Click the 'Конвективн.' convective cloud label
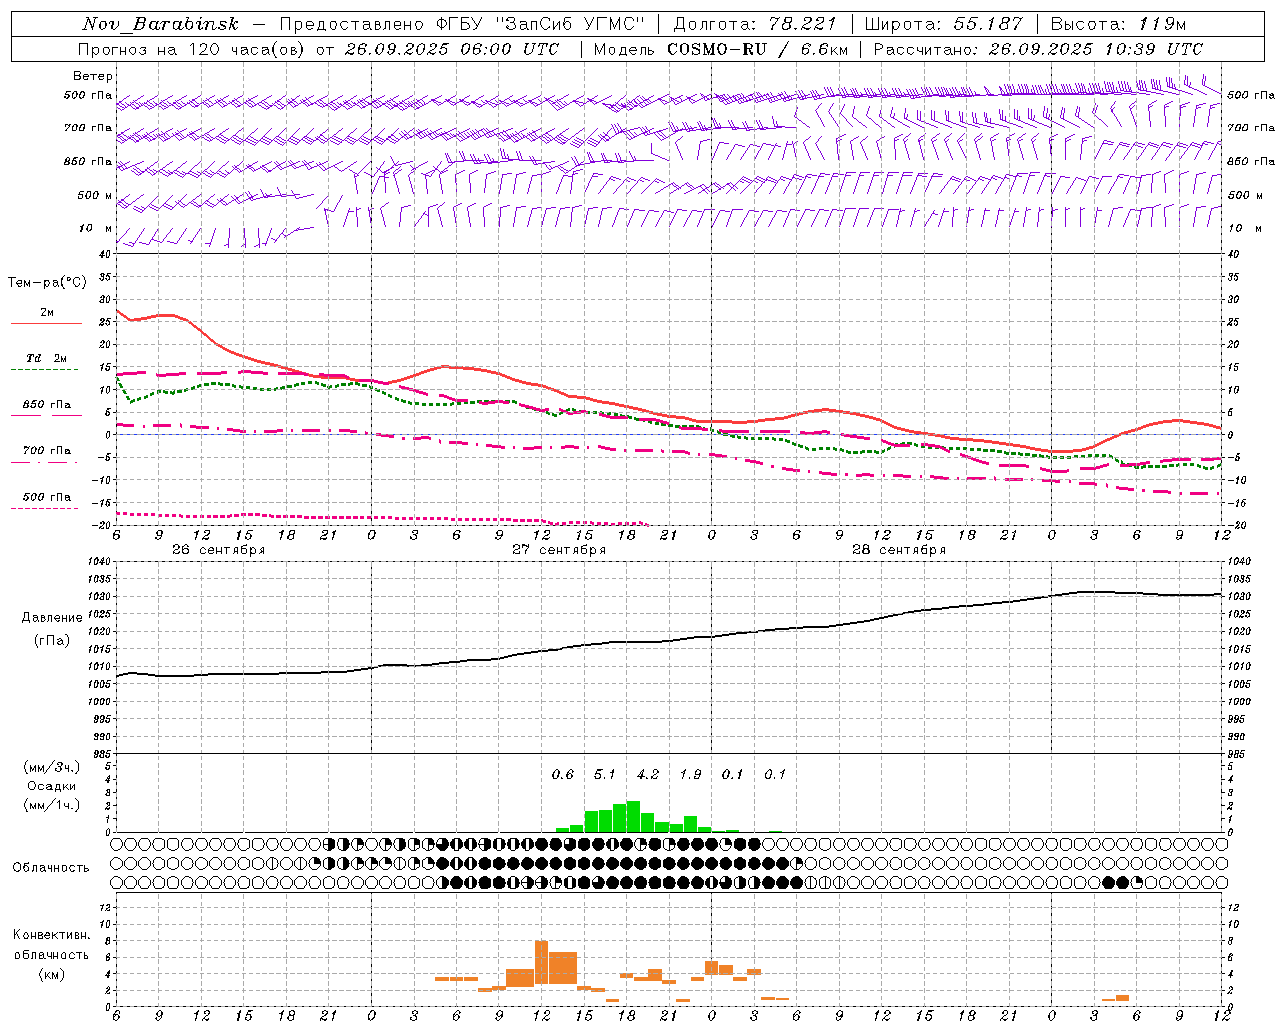 pos(51,935)
